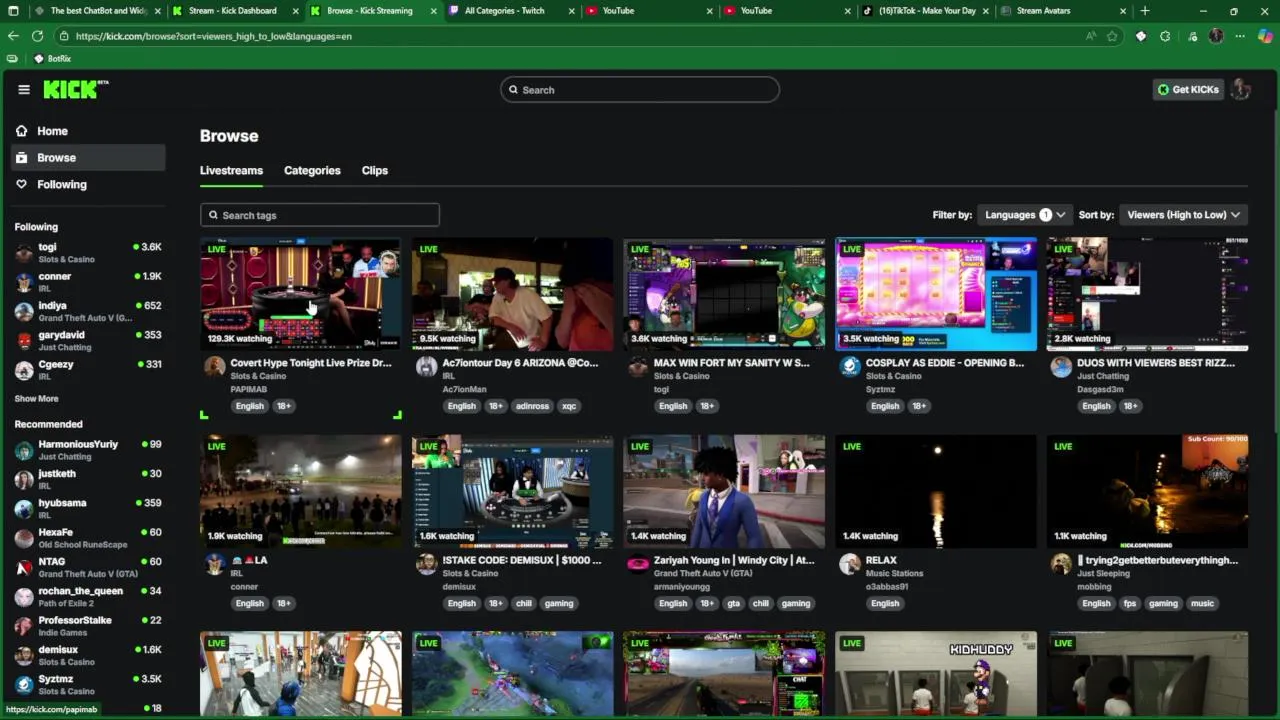This screenshot has height=720, width=1280.
Task: Select demisux in Recommended list
Action: pyautogui.click(x=88, y=655)
